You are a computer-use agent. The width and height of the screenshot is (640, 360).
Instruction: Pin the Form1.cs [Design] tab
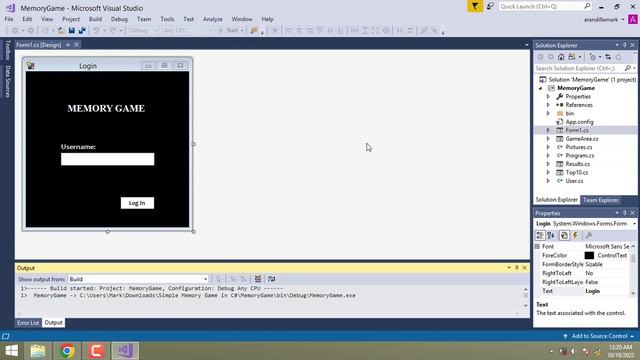click(x=68, y=45)
